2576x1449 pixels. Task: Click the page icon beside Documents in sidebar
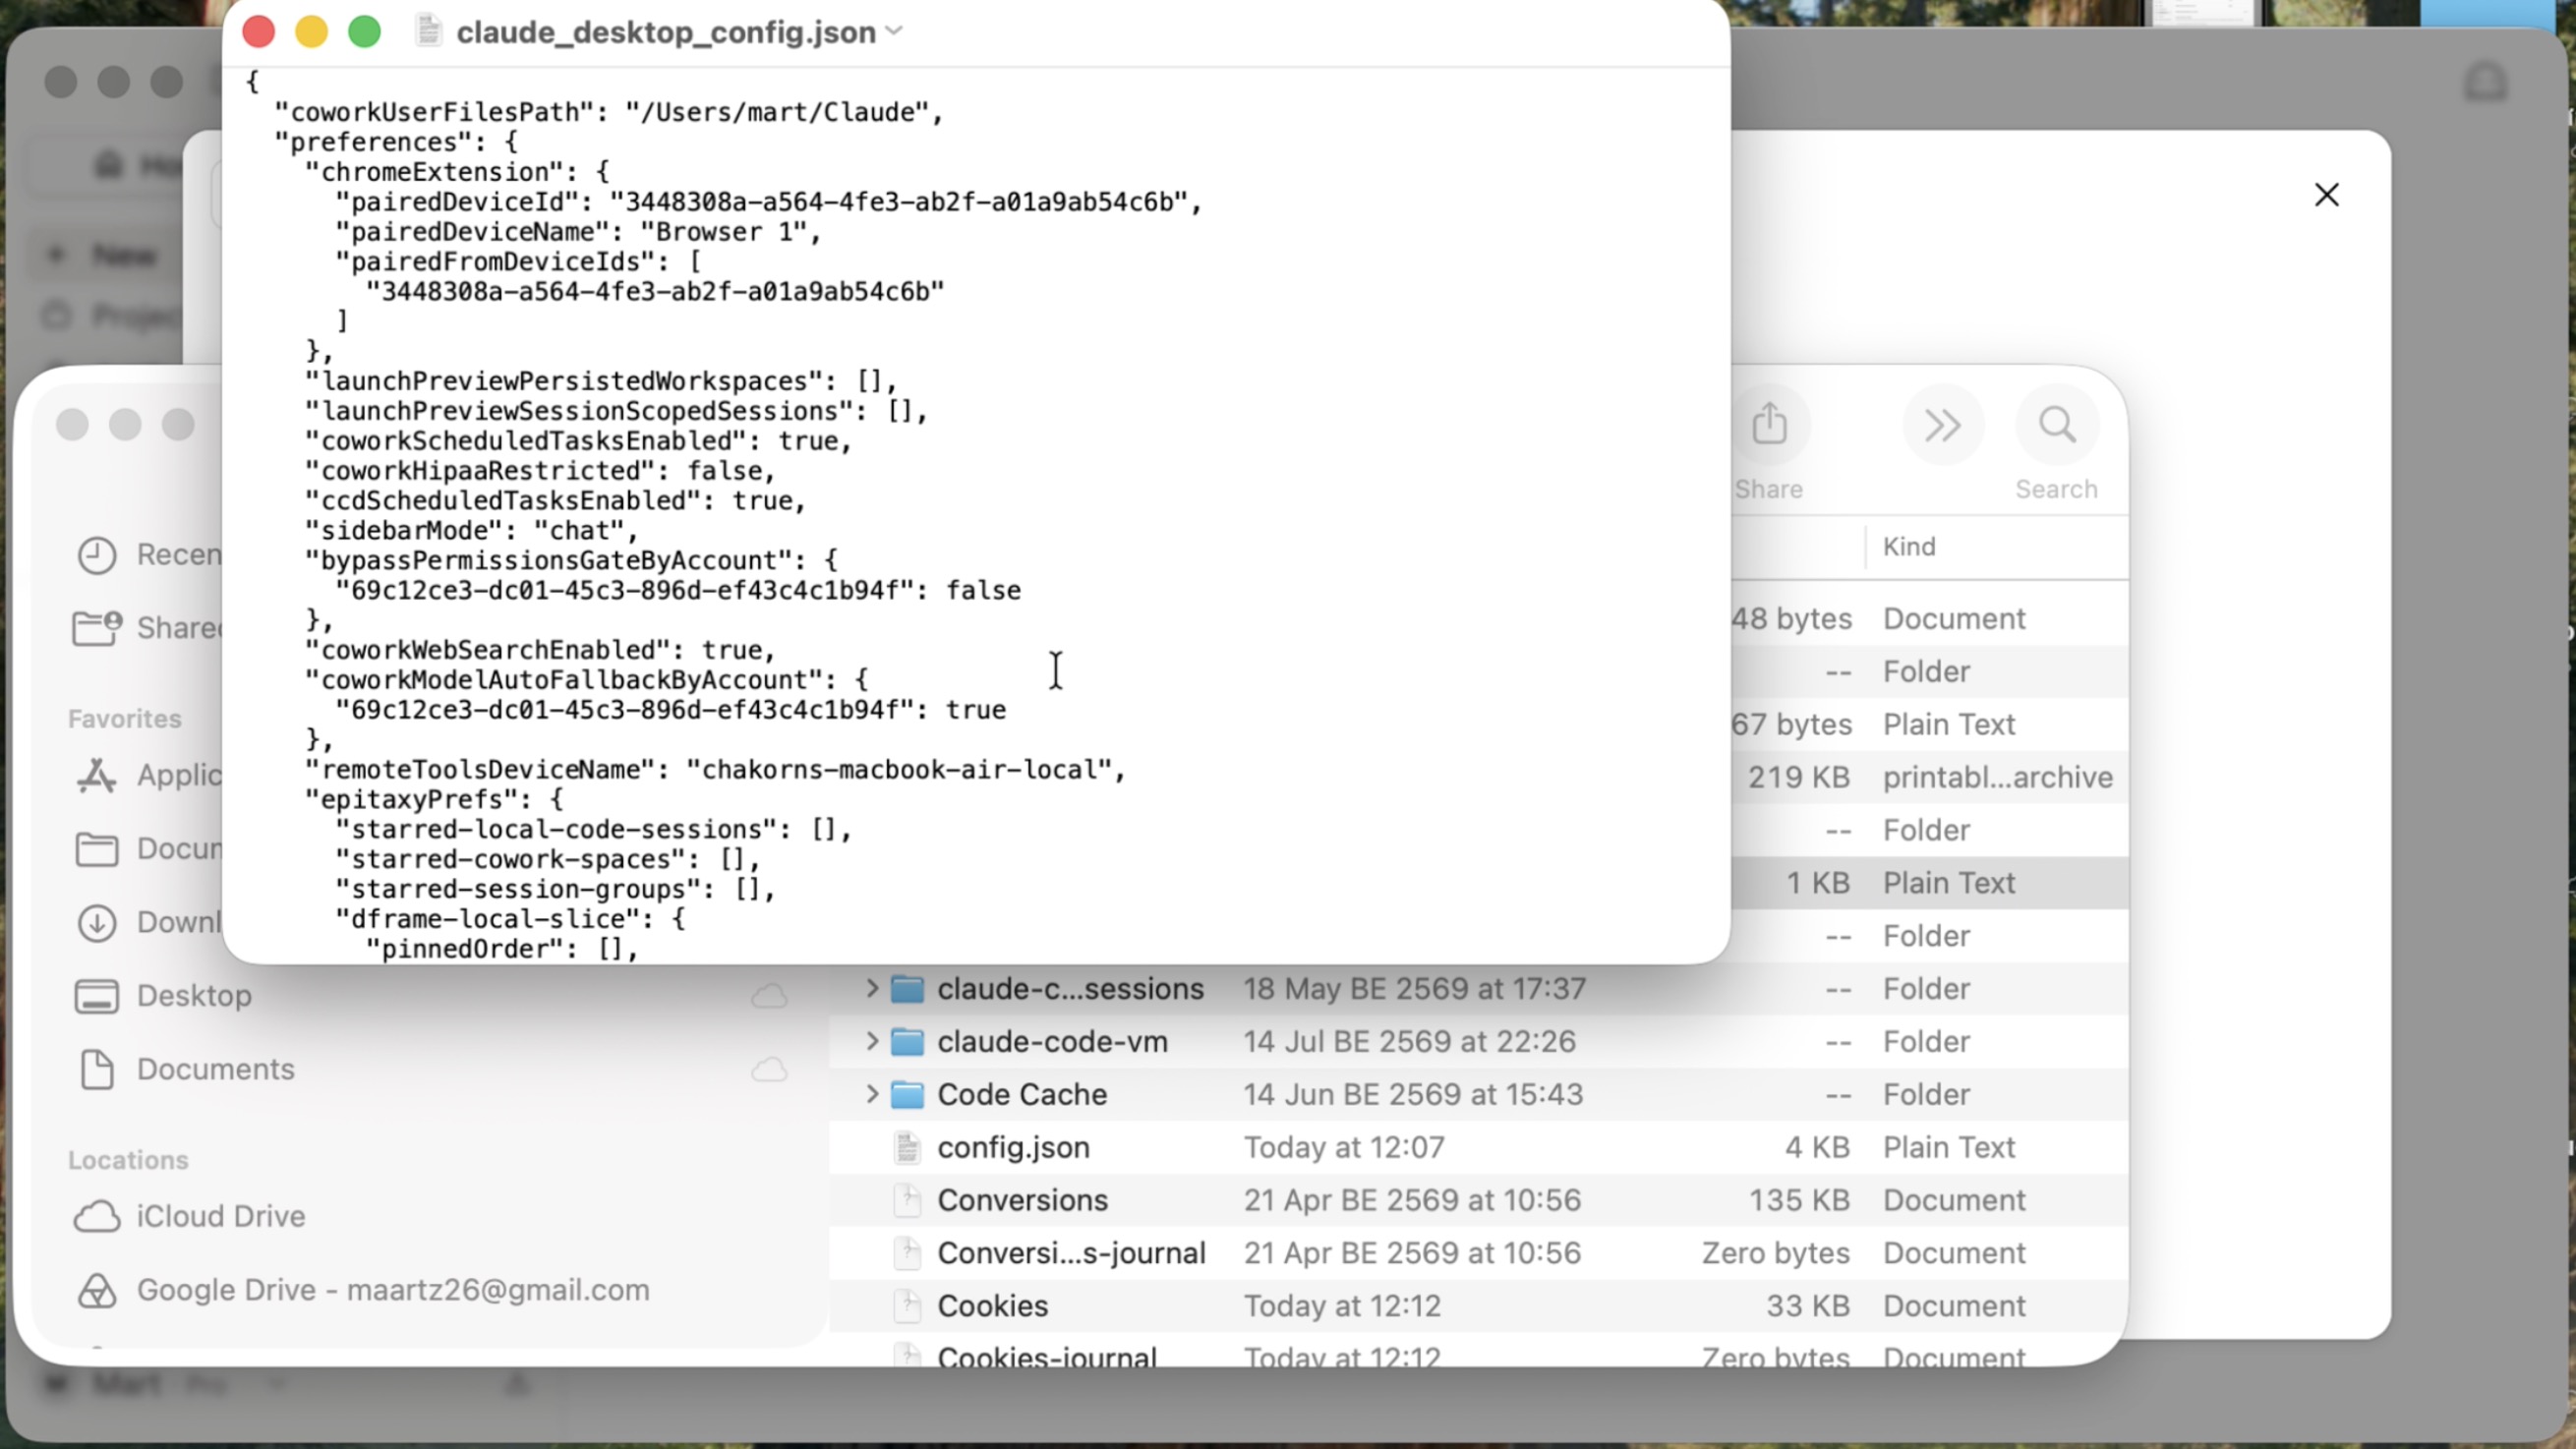click(97, 1069)
